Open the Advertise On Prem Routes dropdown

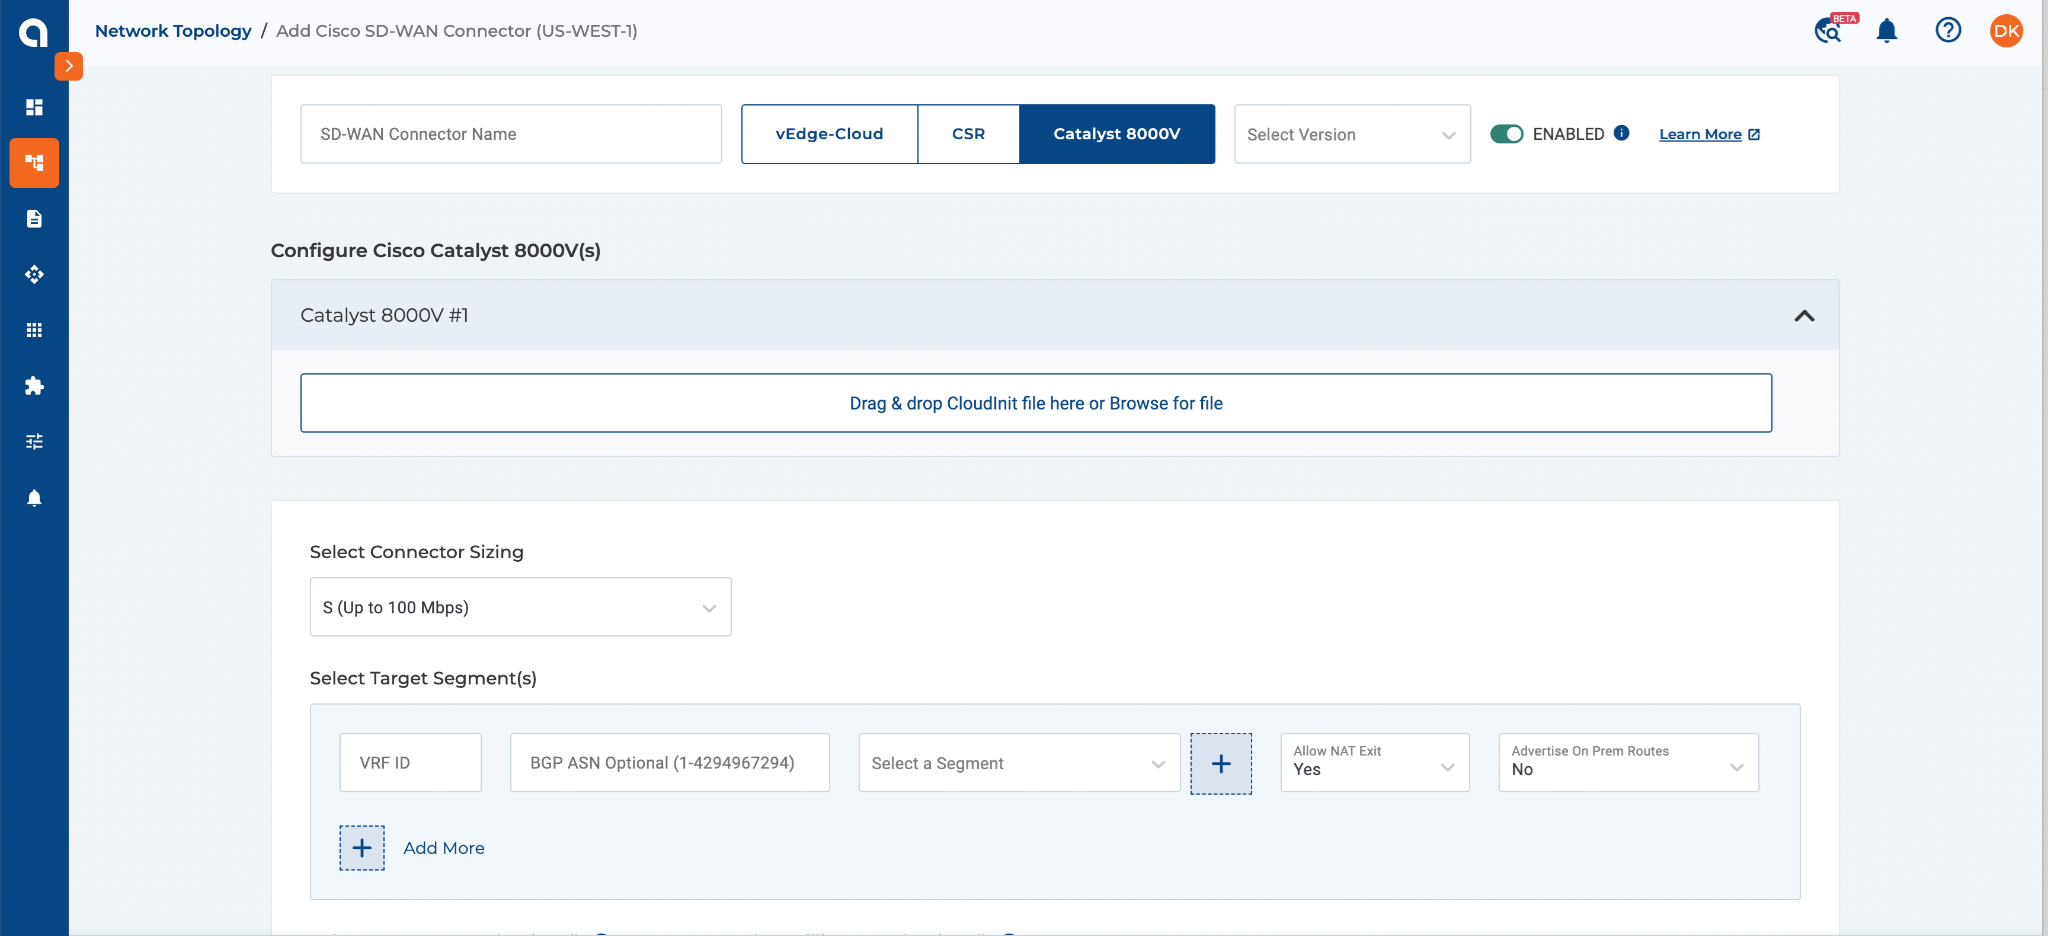click(x=1628, y=763)
